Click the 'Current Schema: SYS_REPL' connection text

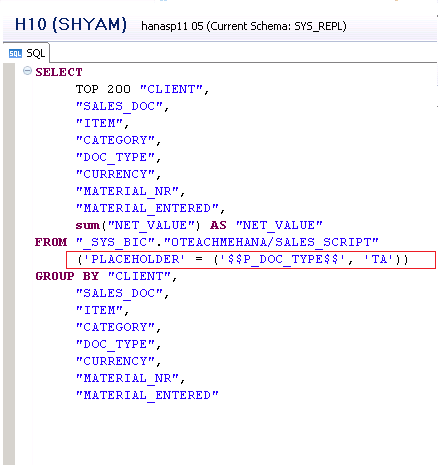point(278,26)
